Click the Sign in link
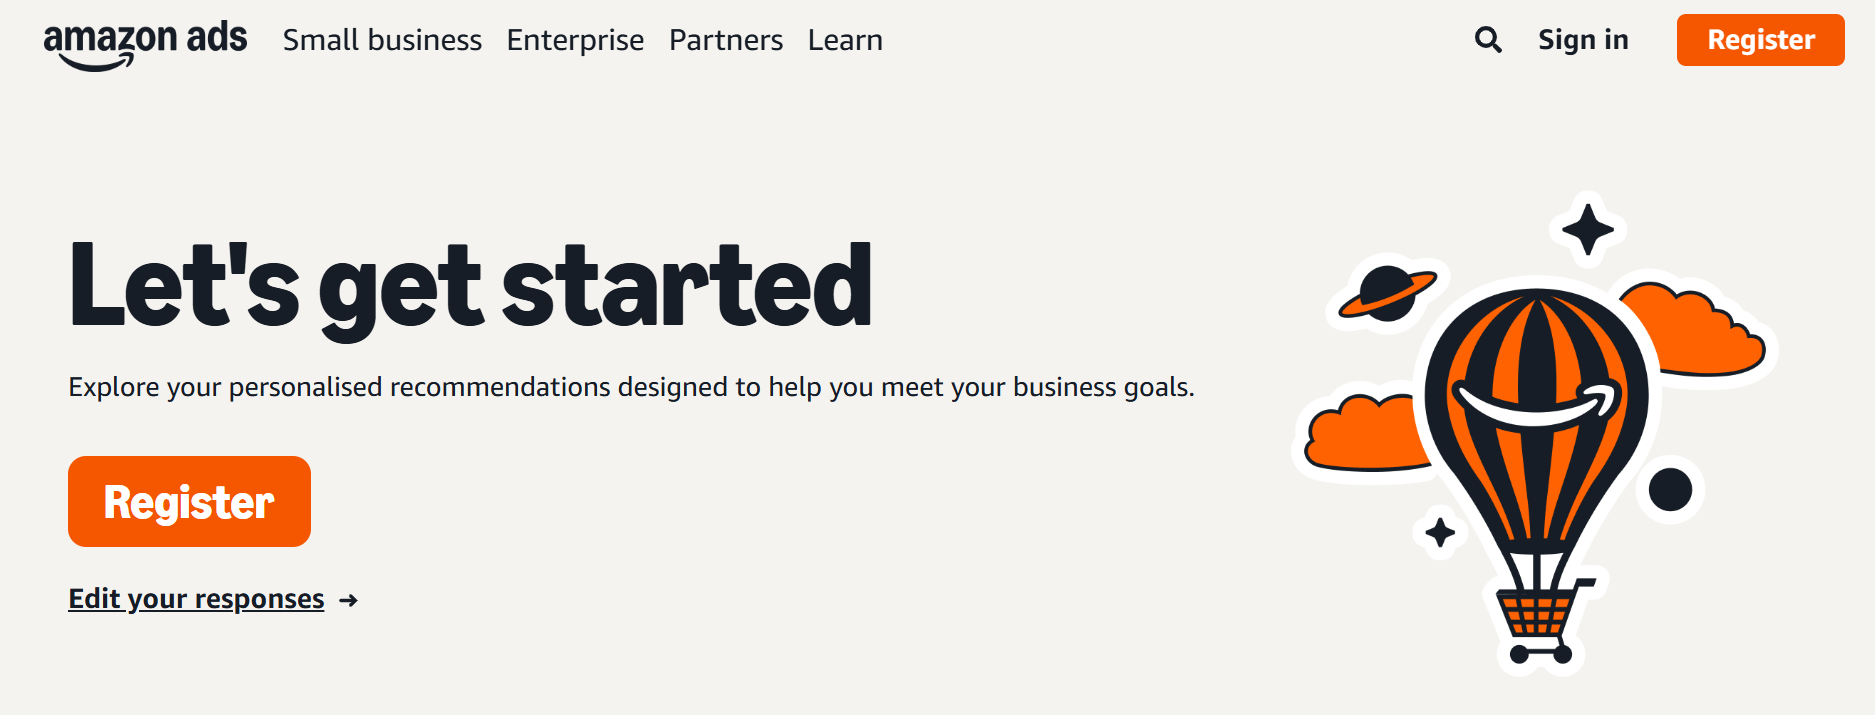Viewport: 1875px width, 715px height. point(1583,40)
